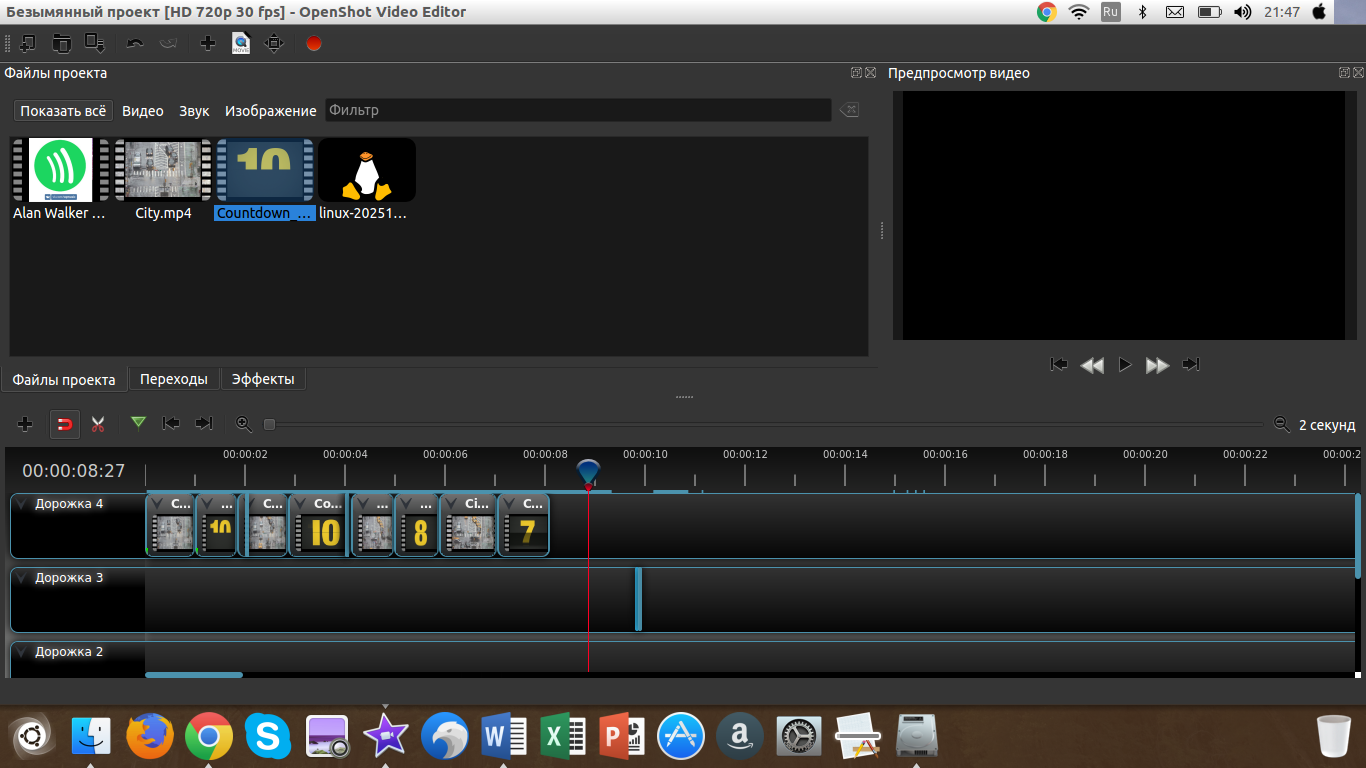Undo the last action
Viewport: 1366px width, 768px height.
coord(135,43)
